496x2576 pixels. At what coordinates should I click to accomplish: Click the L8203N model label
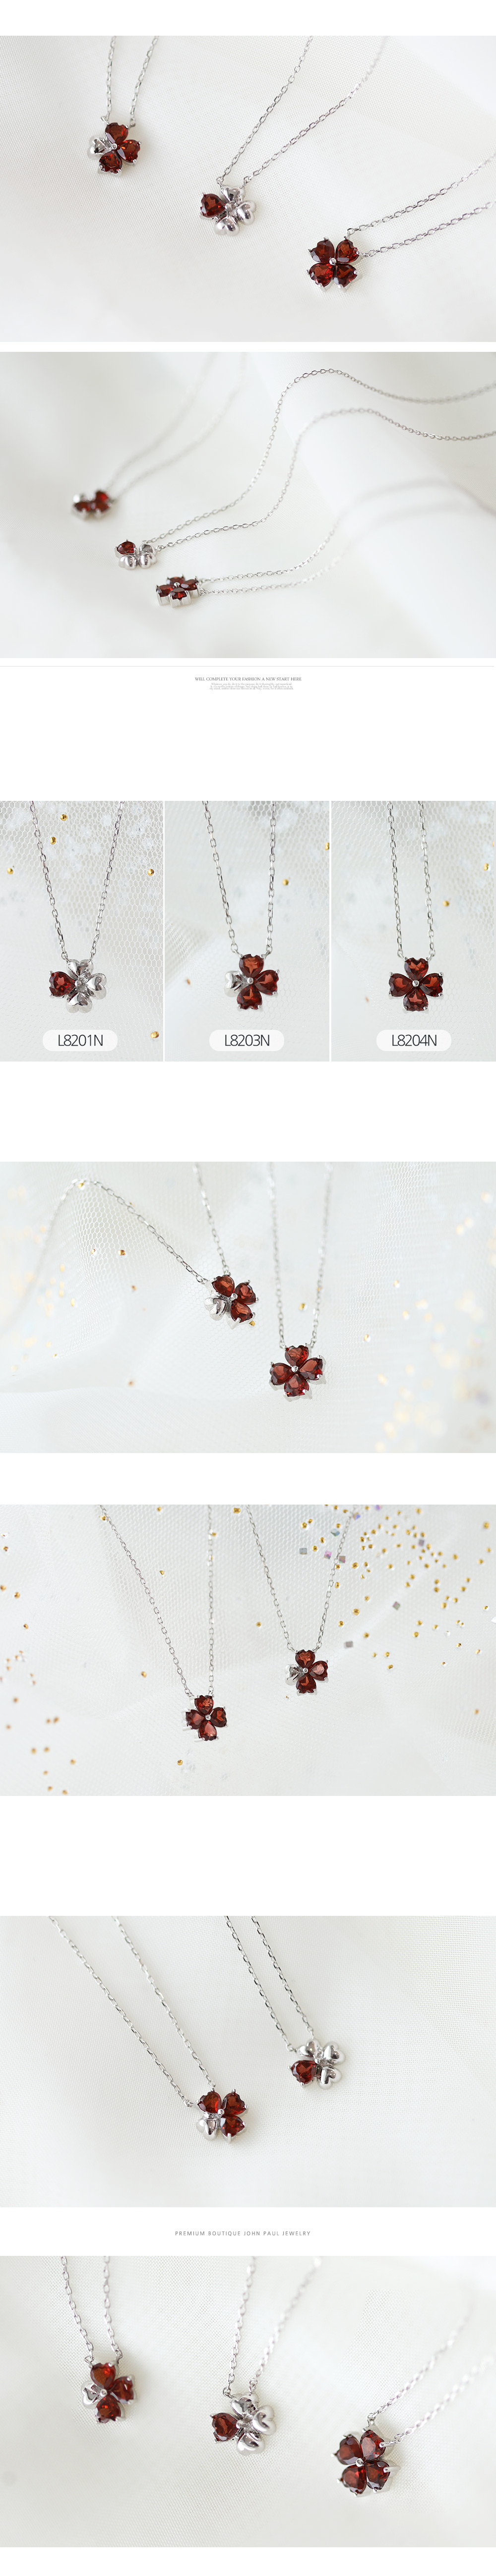(247, 1040)
